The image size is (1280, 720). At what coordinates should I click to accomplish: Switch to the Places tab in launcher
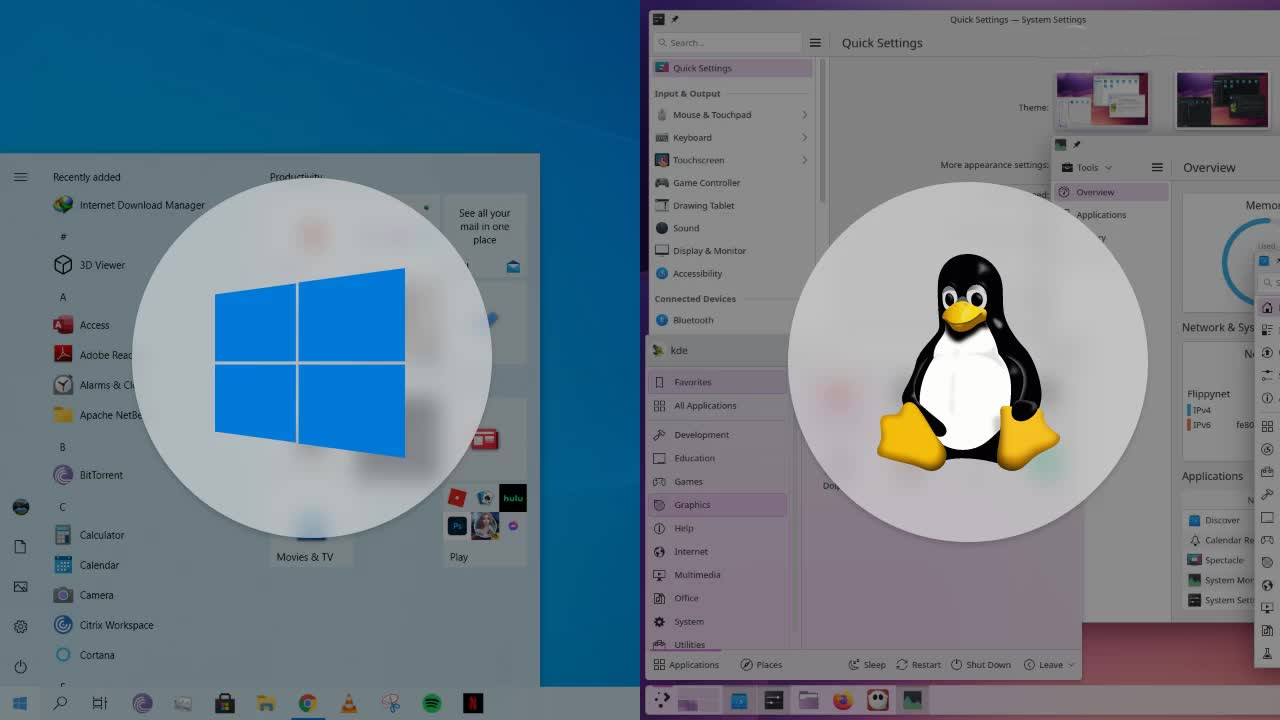(761, 665)
